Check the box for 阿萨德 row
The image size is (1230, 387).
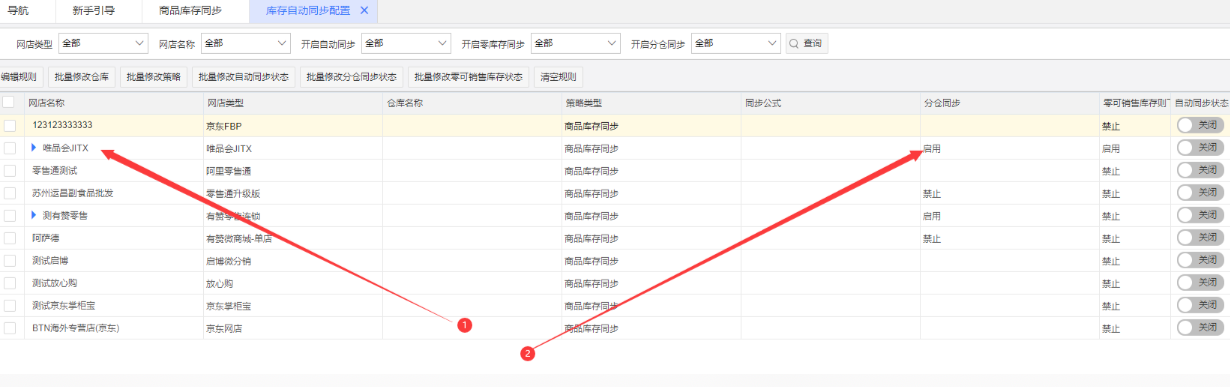[9, 238]
